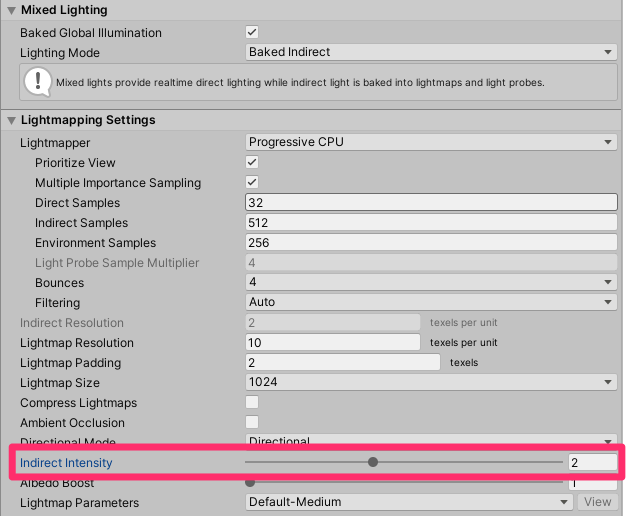Open the Lightmap Size dropdown
This screenshot has height=516, width=626.
[431, 382]
